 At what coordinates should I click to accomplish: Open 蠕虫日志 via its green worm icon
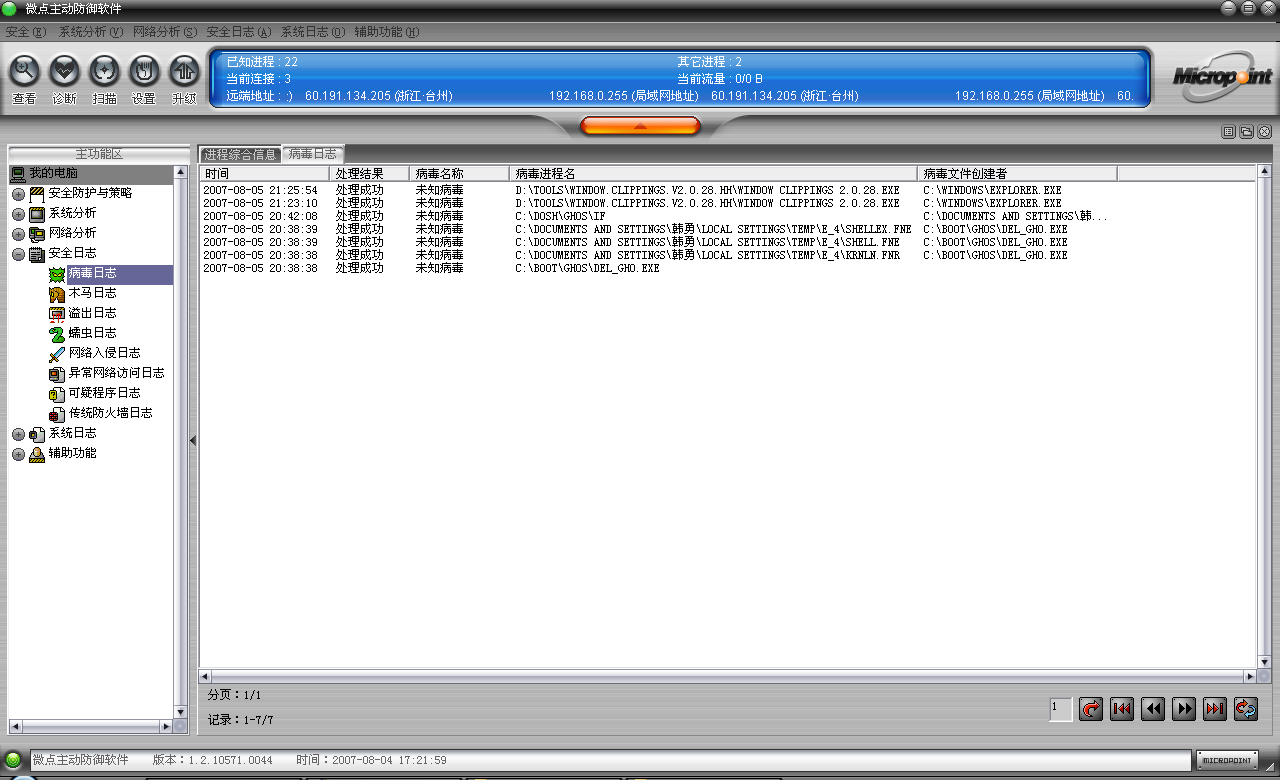click(57, 334)
